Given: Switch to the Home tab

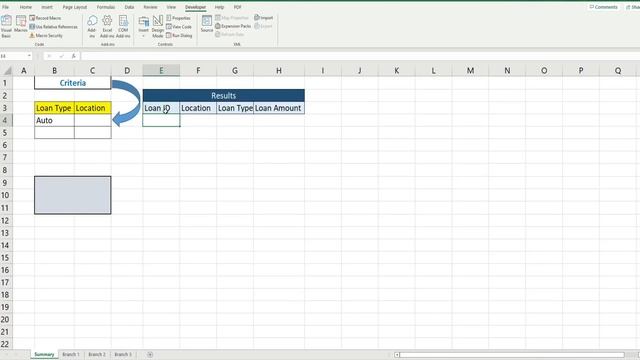Looking at the screenshot, I should pyautogui.click(x=26, y=7).
